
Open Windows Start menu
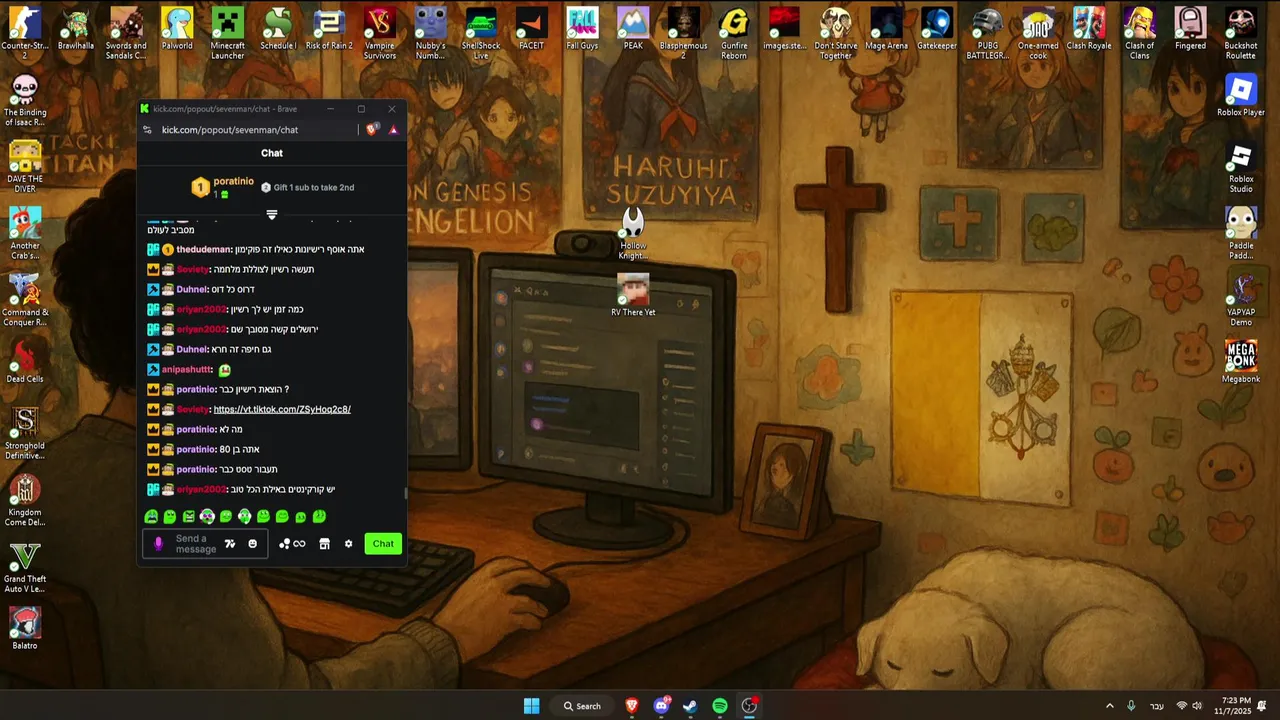(x=531, y=706)
